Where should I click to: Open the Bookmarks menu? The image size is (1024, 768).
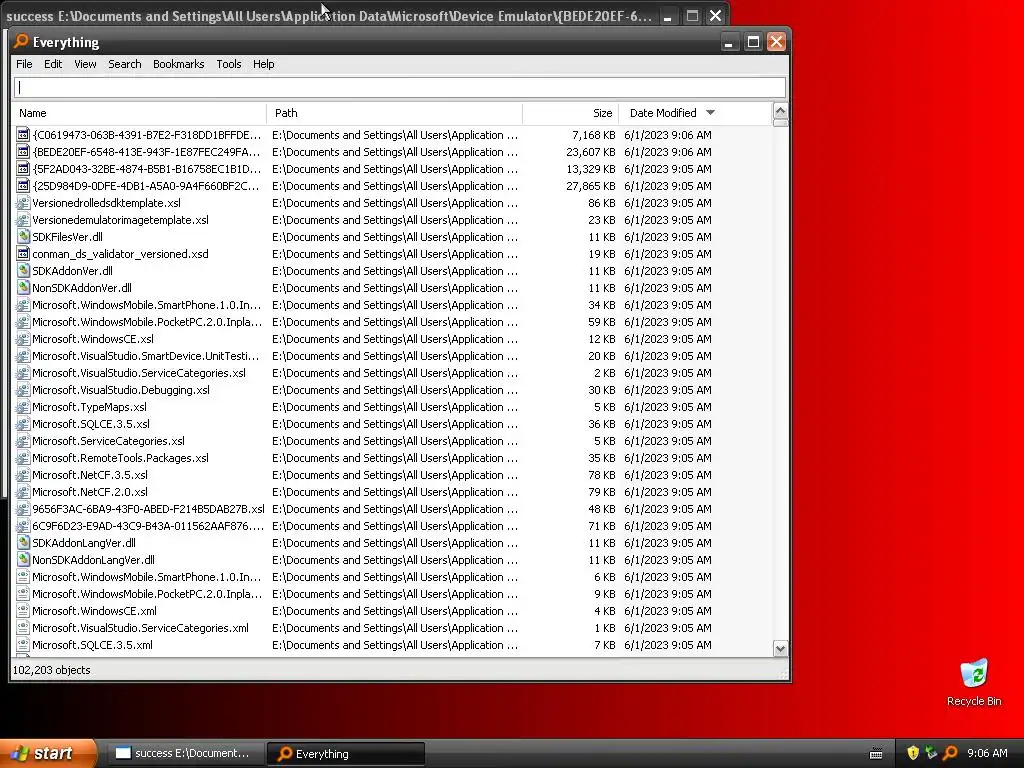178,64
